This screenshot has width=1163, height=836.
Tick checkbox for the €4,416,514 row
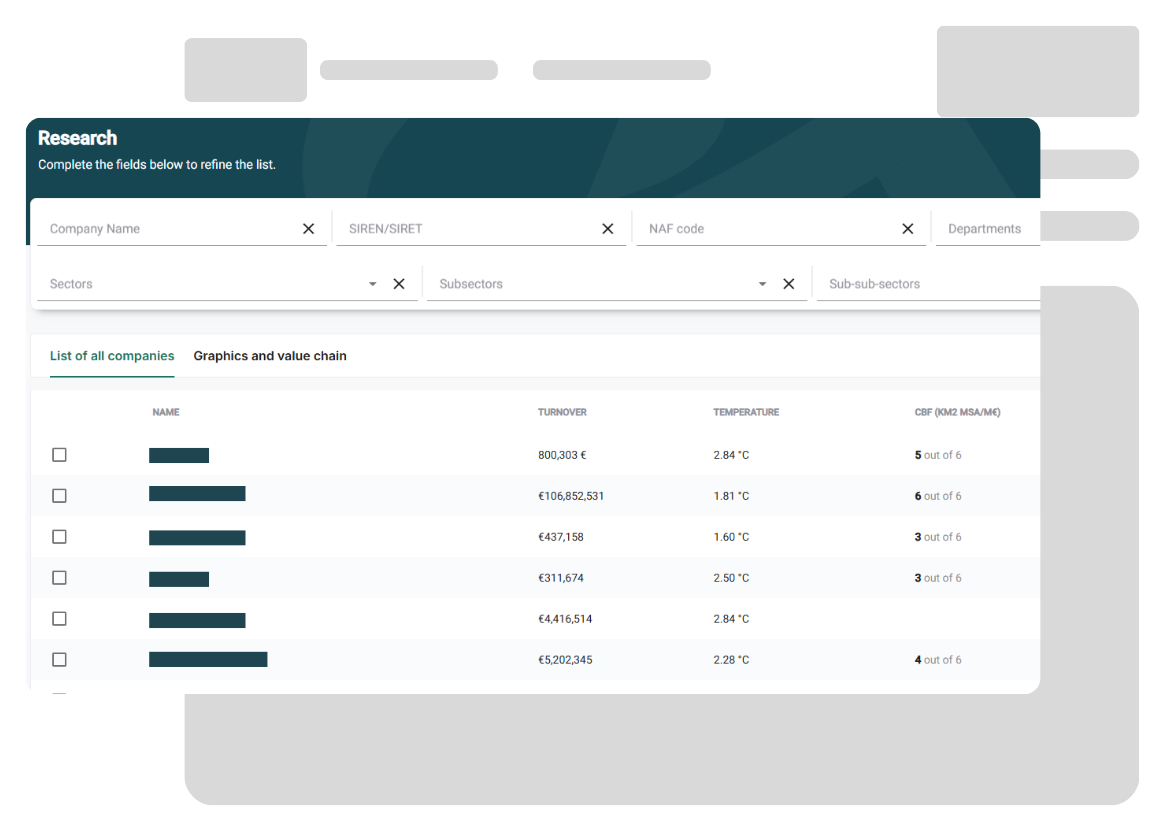pos(59,619)
